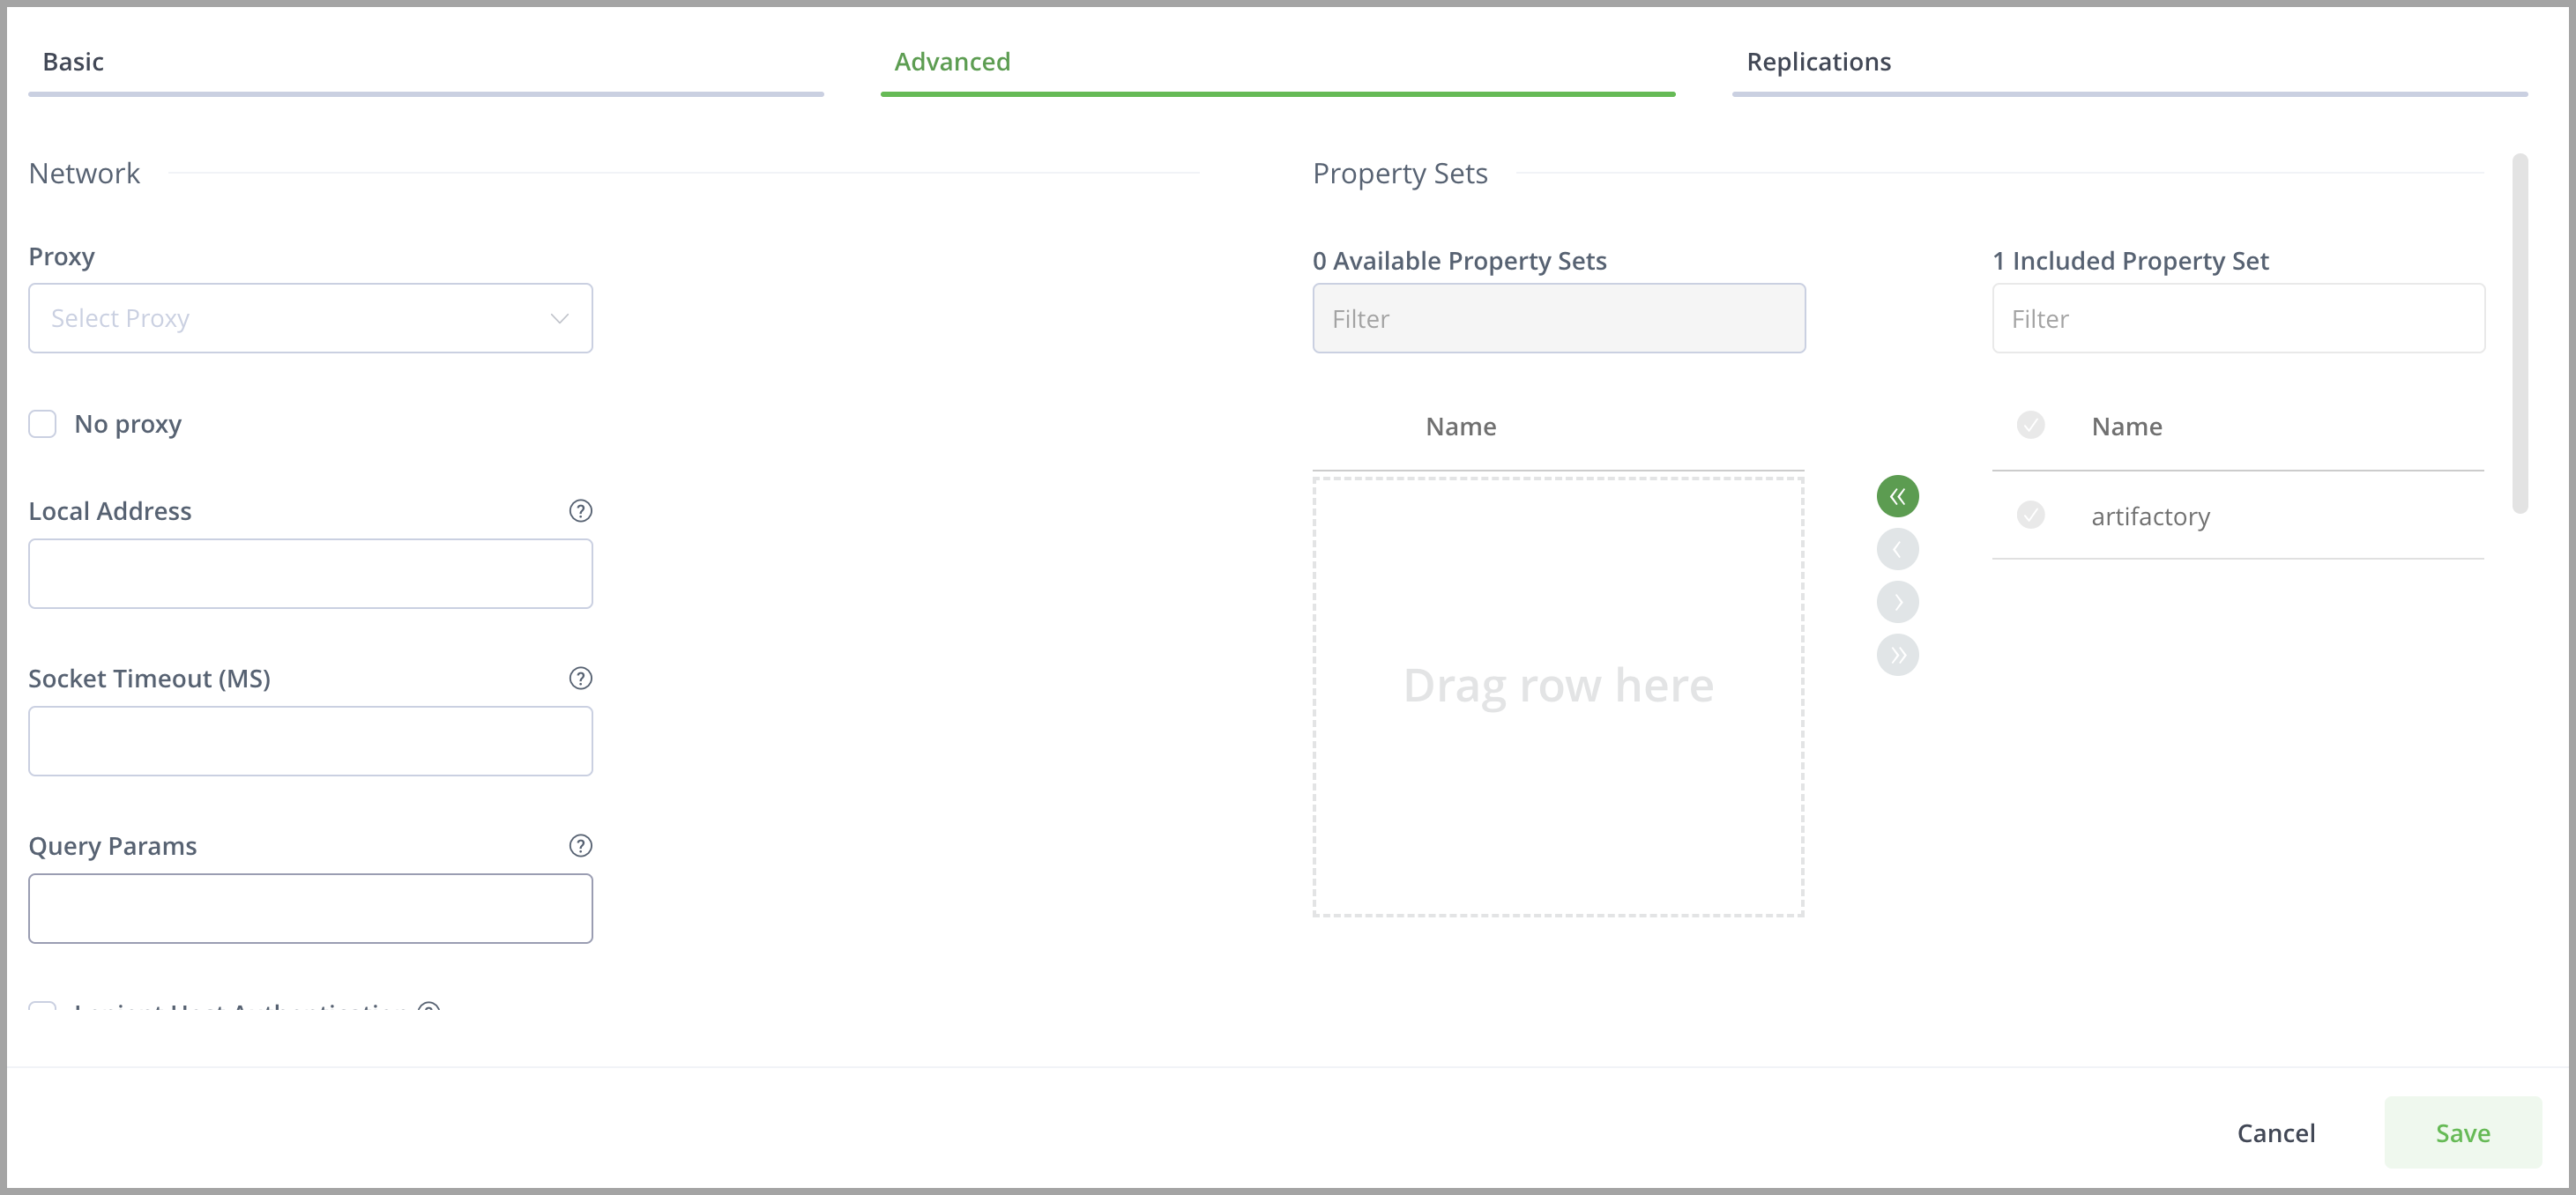Click the single right chevron move button

1897,602
